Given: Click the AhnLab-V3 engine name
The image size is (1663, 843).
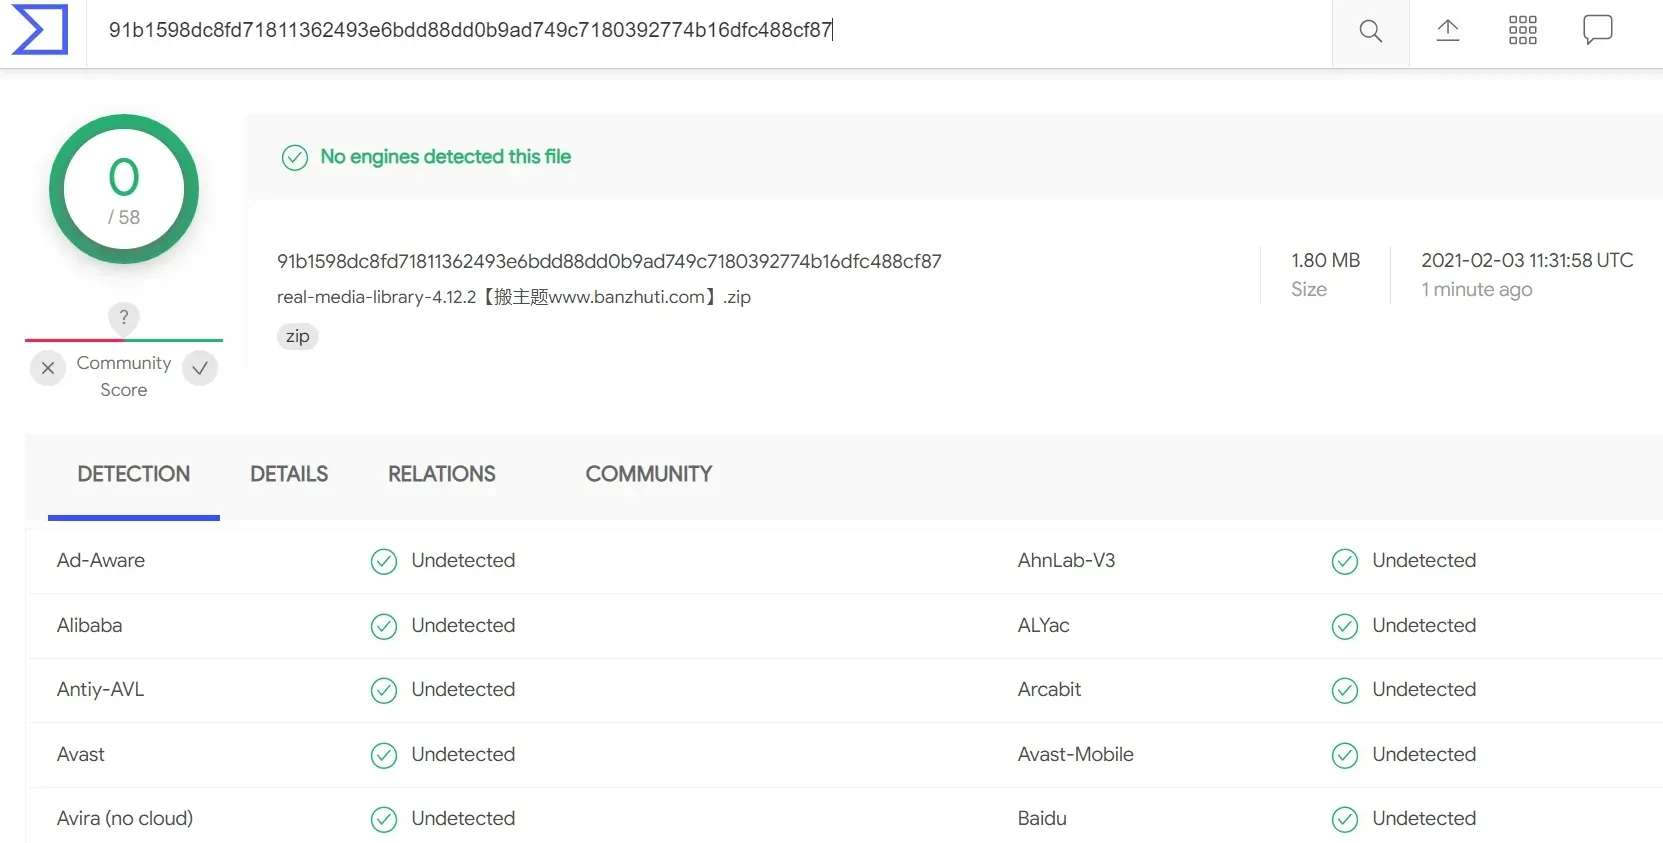Looking at the screenshot, I should click(1066, 560).
